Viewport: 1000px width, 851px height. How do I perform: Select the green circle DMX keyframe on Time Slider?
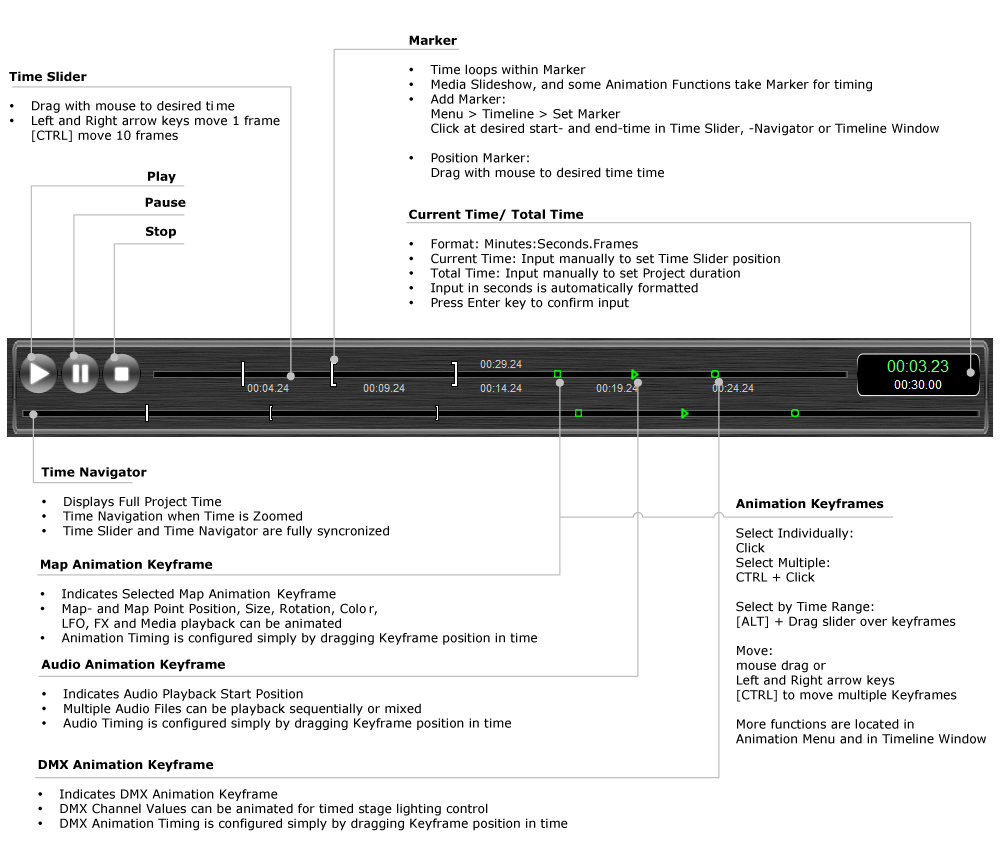click(x=715, y=374)
